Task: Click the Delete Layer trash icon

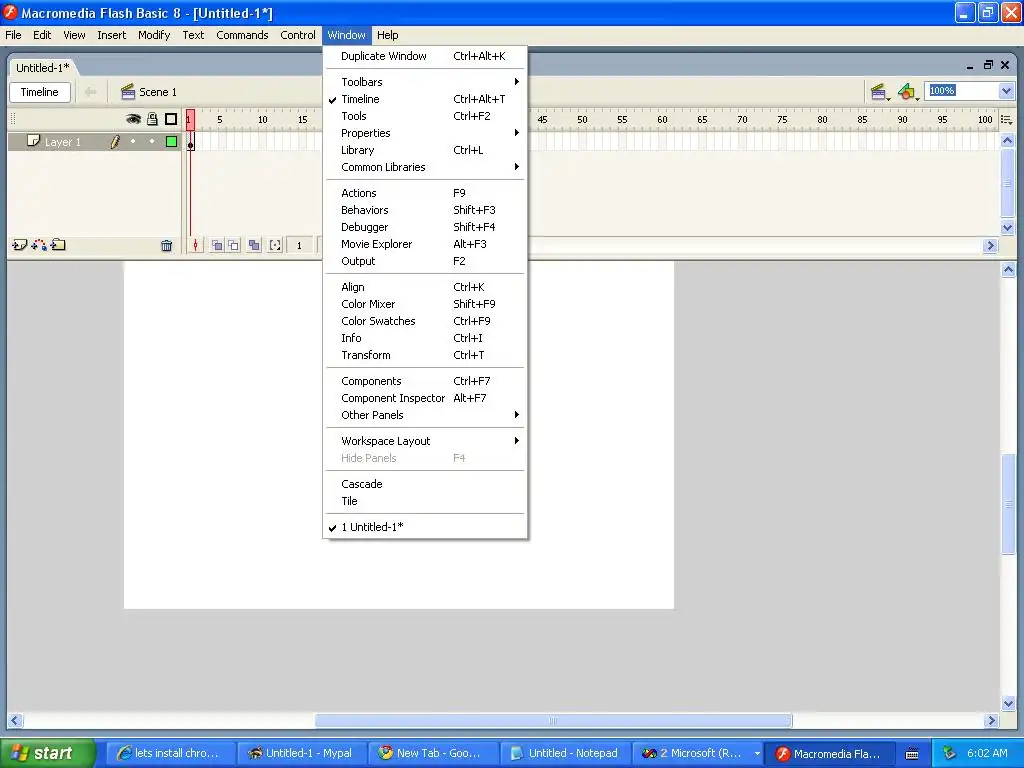Action: [167, 246]
